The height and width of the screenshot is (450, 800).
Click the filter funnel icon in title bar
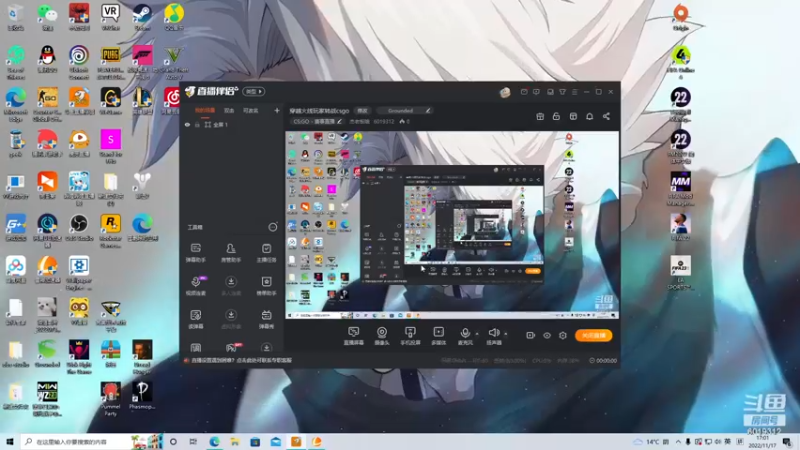562,92
